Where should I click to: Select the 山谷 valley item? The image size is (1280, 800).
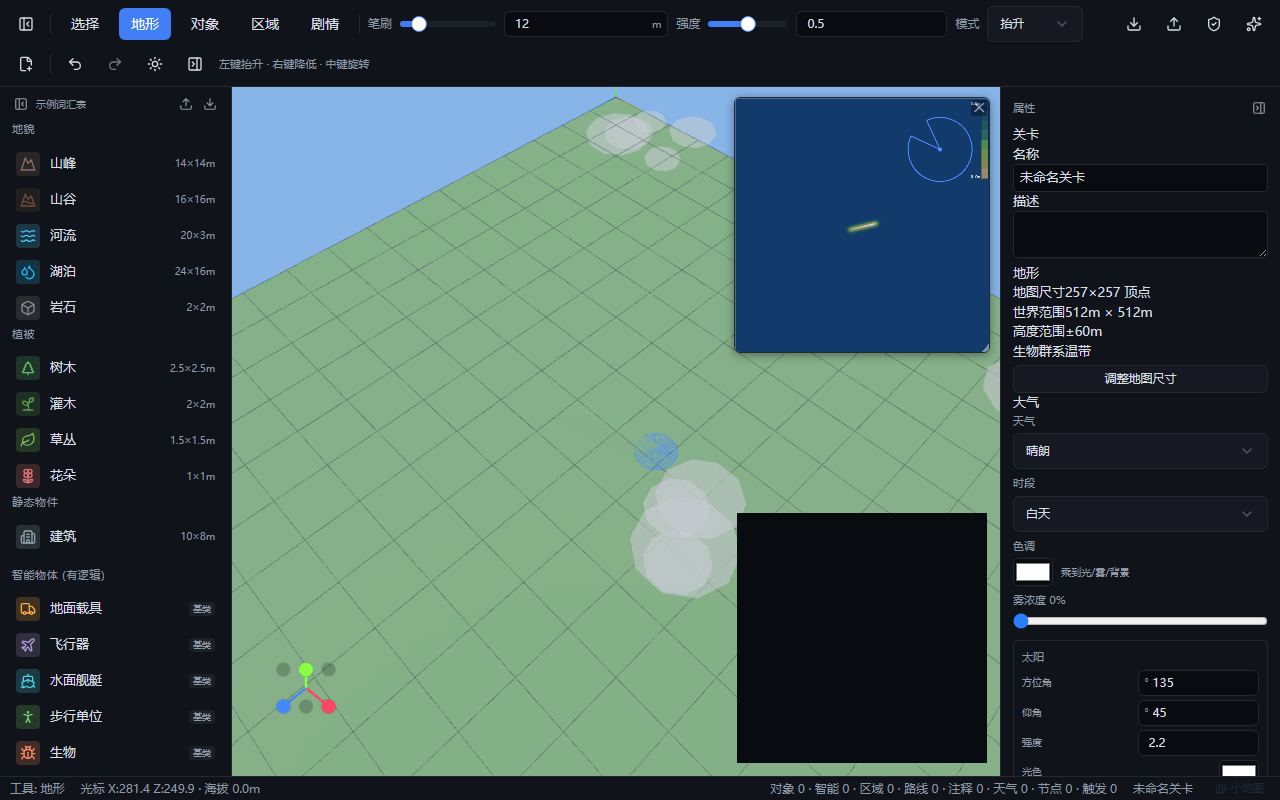pyautogui.click(x=116, y=199)
